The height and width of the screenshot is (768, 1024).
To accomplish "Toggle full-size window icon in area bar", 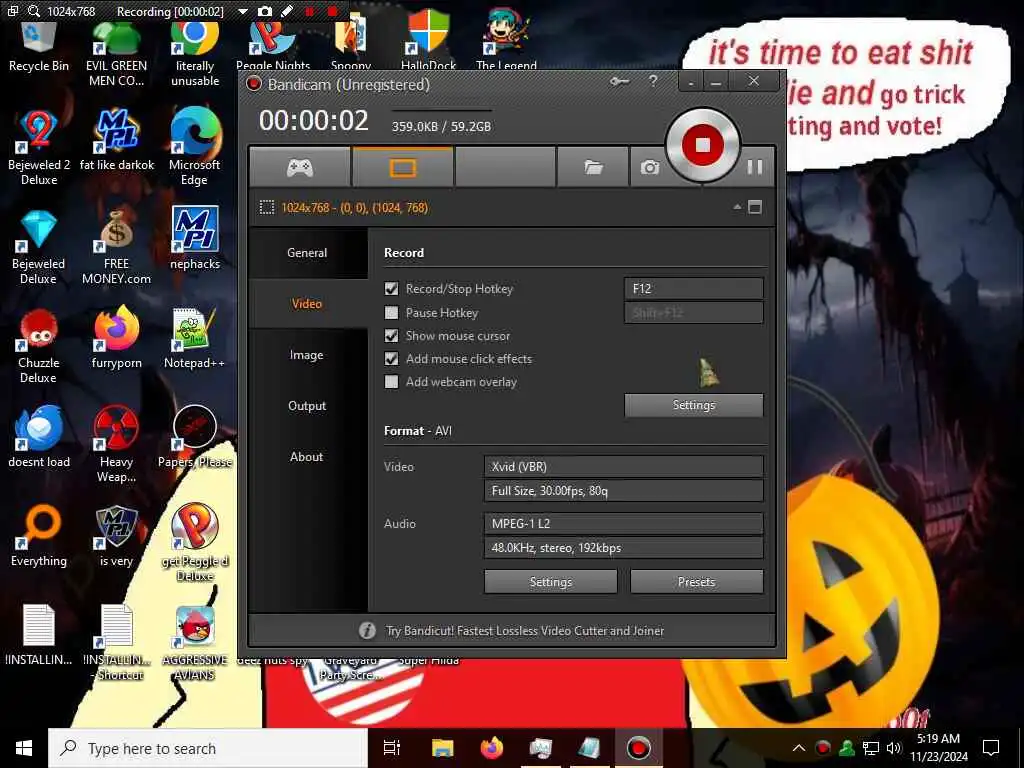I will [755, 207].
